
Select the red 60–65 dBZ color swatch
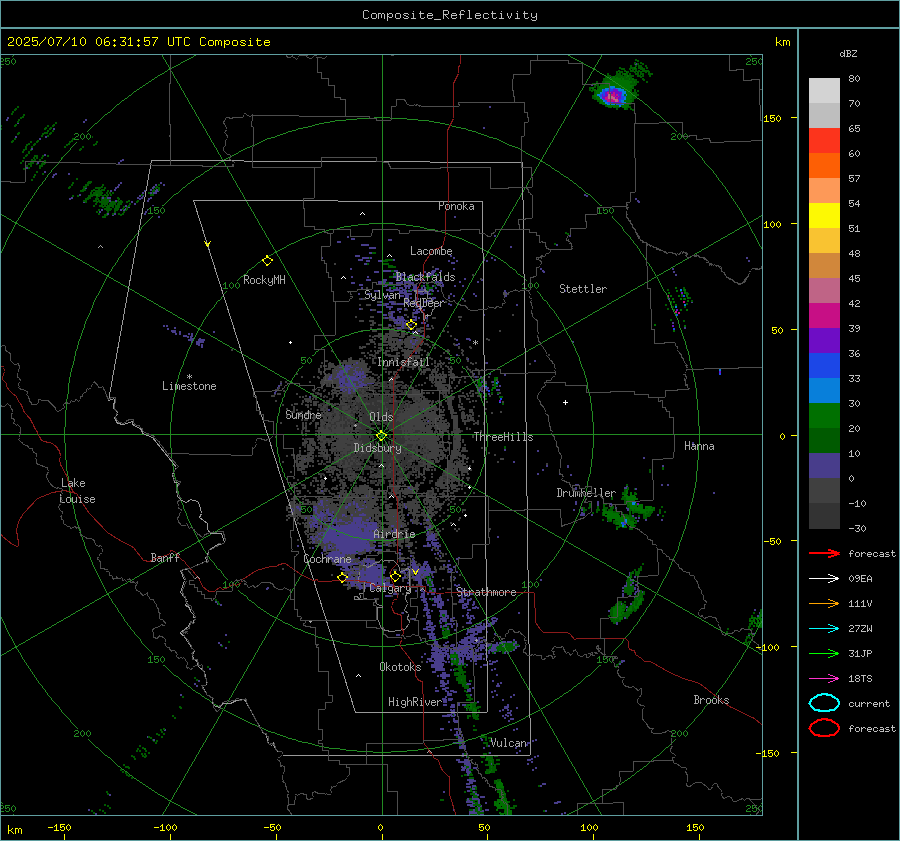[x=824, y=141]
